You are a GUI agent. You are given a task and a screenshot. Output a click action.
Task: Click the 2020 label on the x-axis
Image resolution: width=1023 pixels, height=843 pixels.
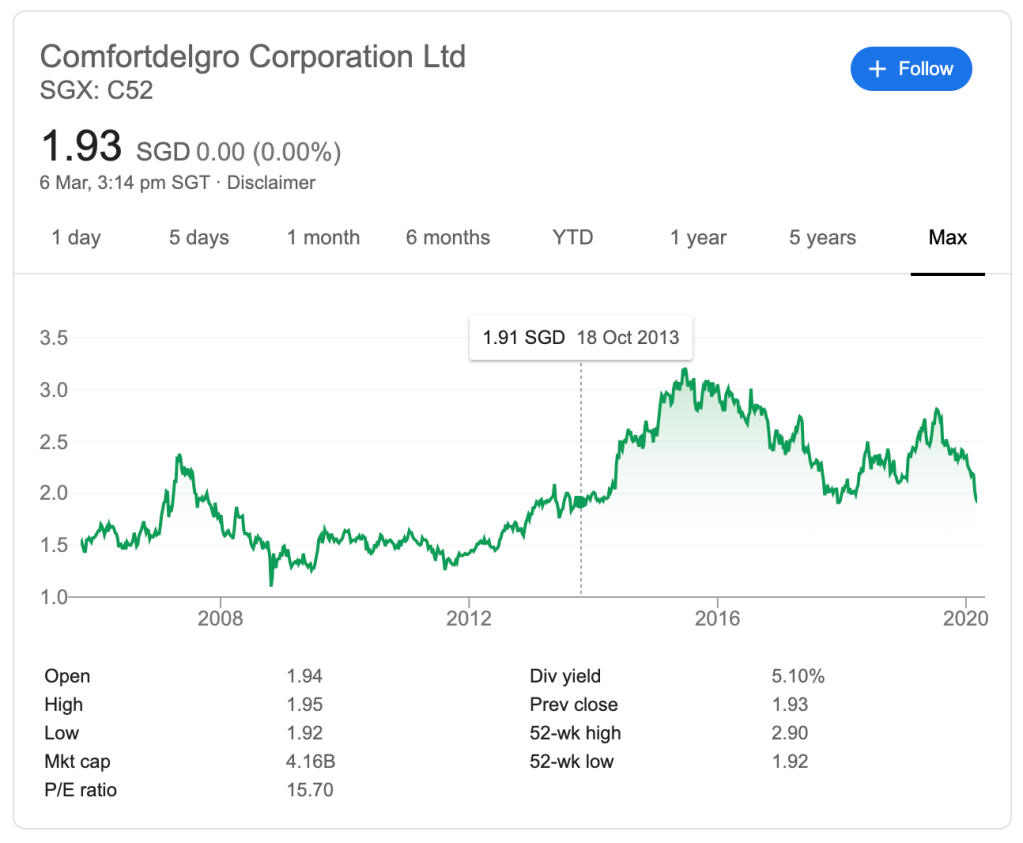click(x=965, y=619)
